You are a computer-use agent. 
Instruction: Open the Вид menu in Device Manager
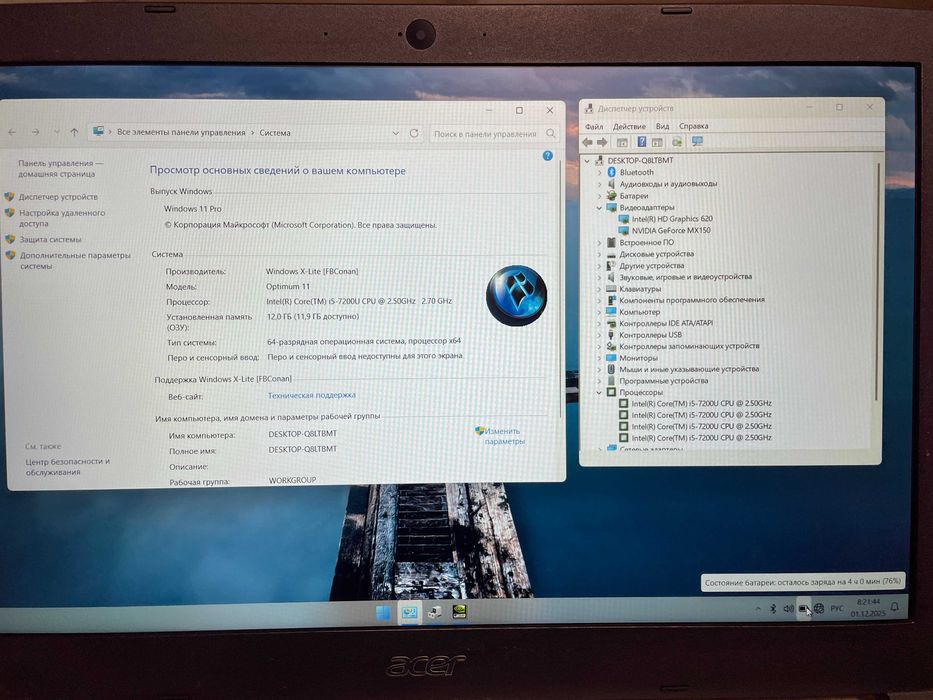662,126
